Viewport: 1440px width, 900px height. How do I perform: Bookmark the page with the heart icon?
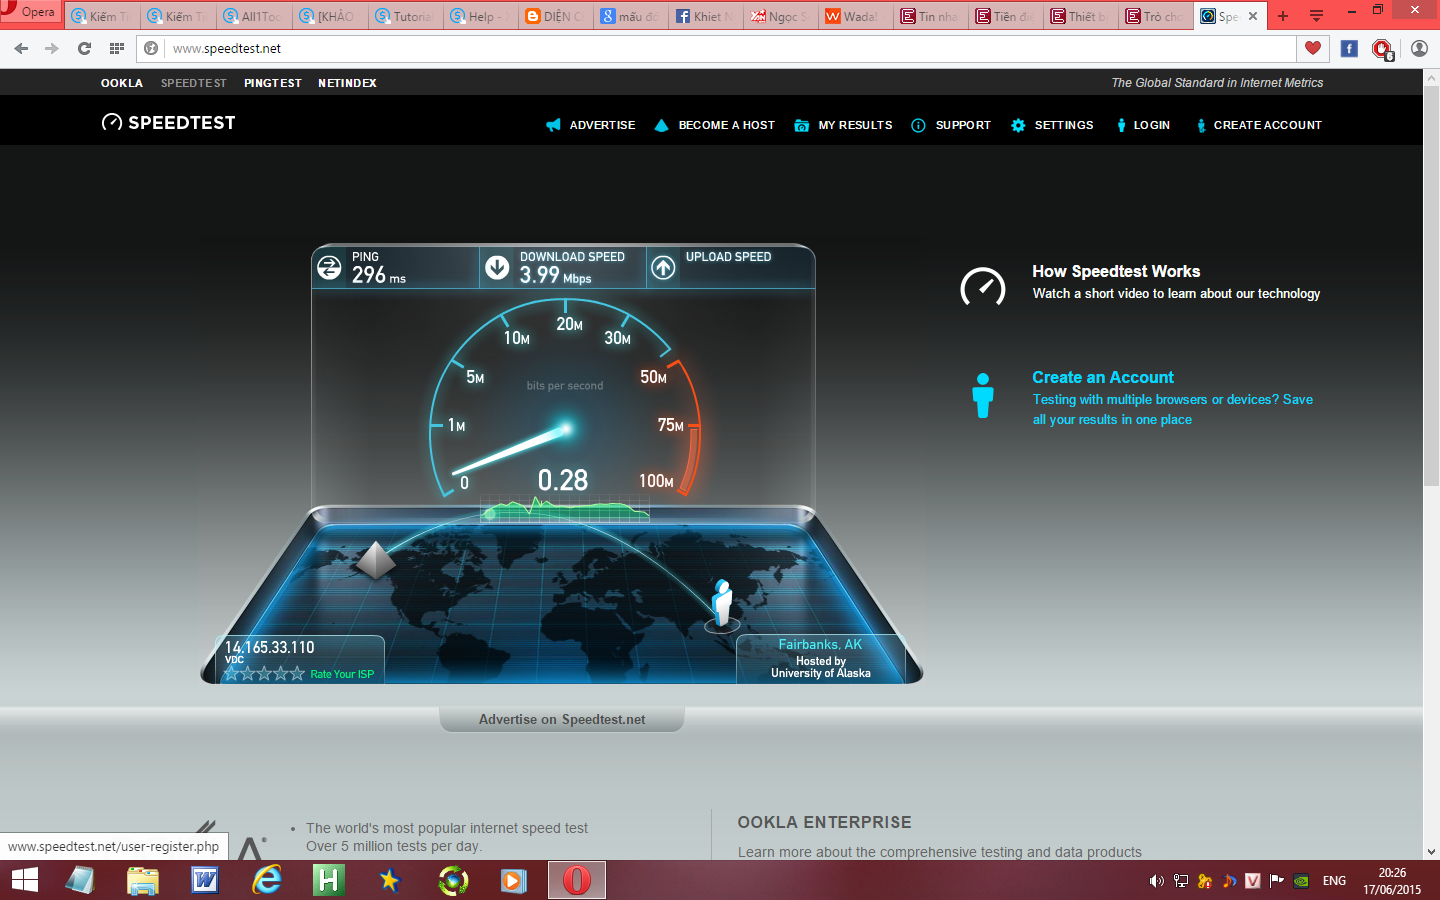click(1313, 48)
